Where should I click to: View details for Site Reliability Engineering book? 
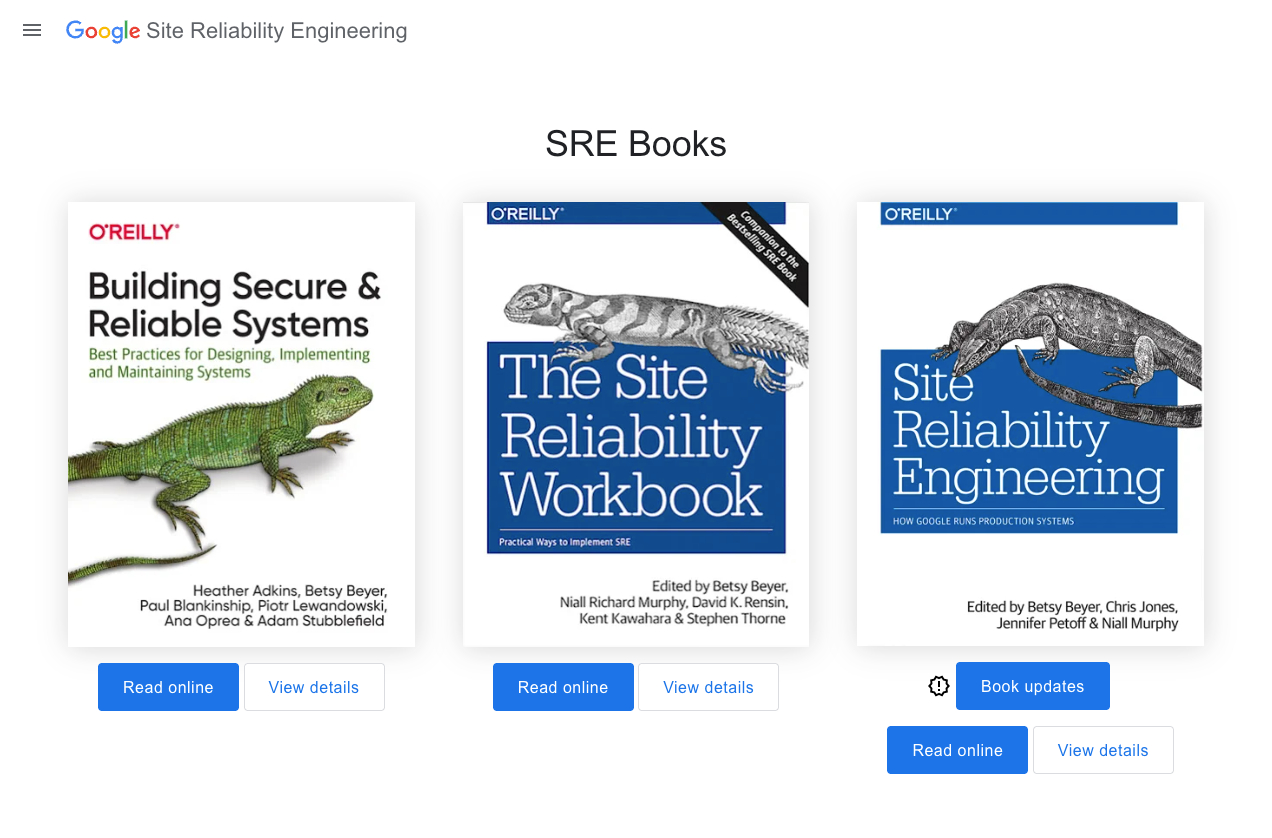point(1103,750)
